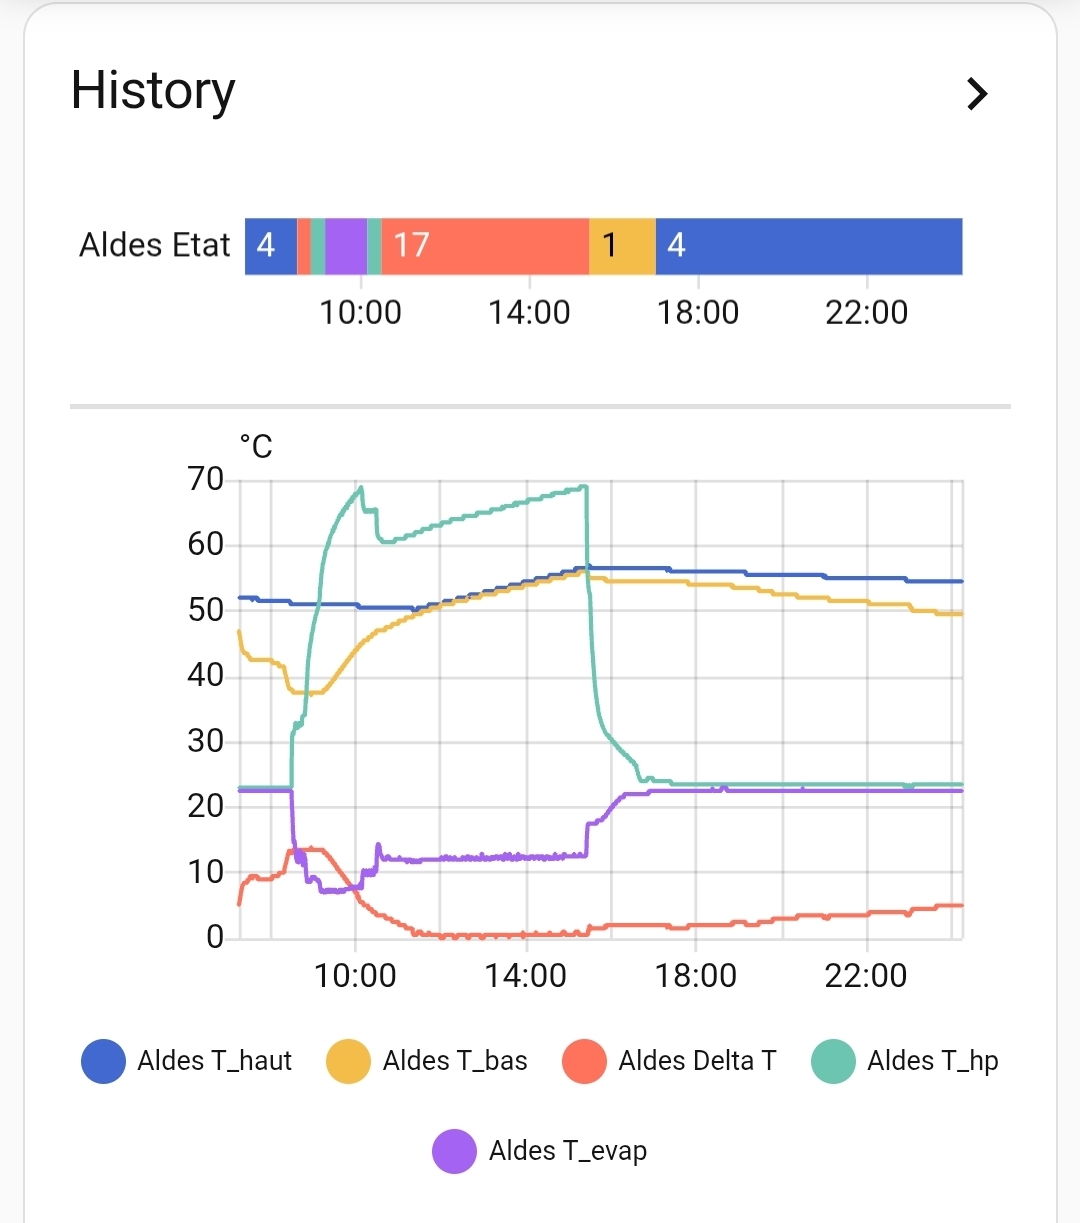Toggle the Aldes T_hp green legend dot

coord(833,1061)
